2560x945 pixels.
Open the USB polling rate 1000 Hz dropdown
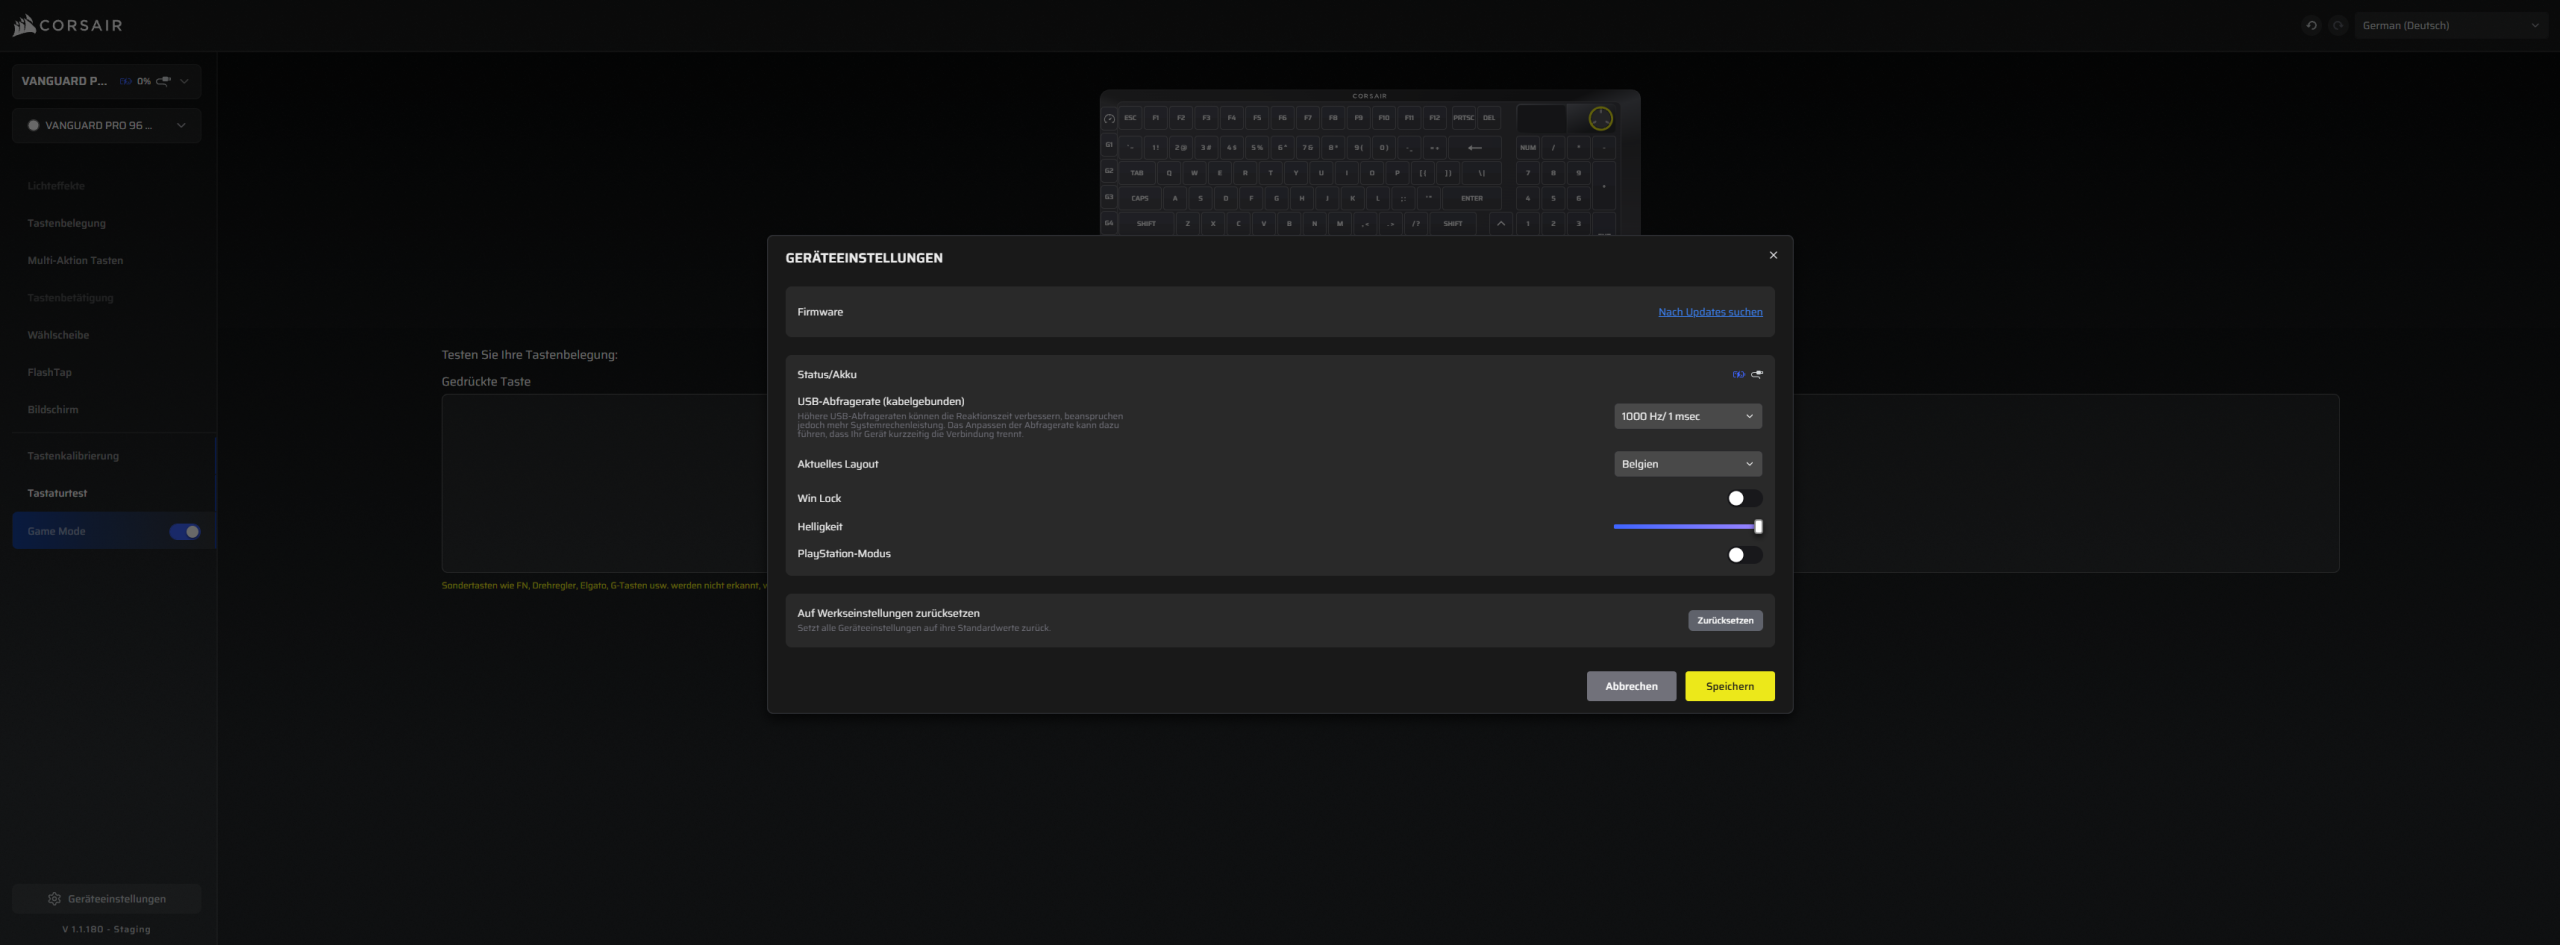click(1687, 417)
